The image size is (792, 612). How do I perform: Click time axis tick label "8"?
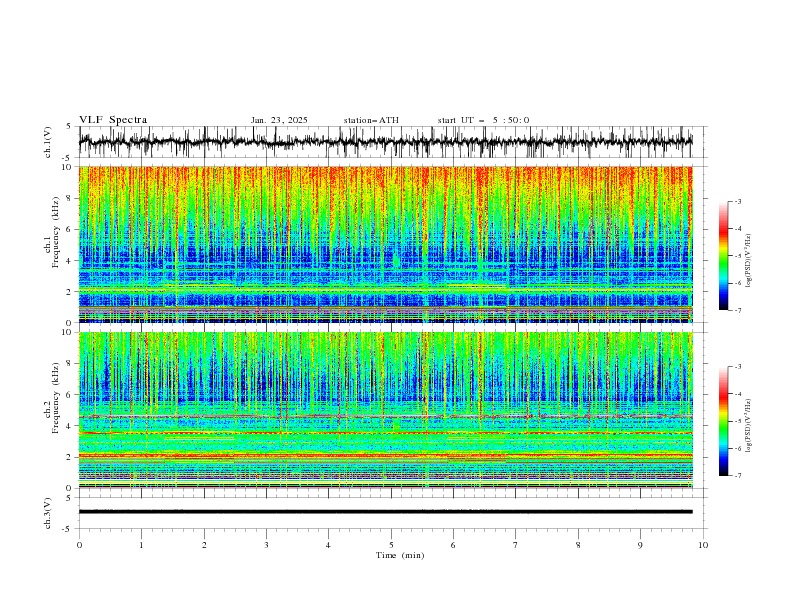click(578, 545)
